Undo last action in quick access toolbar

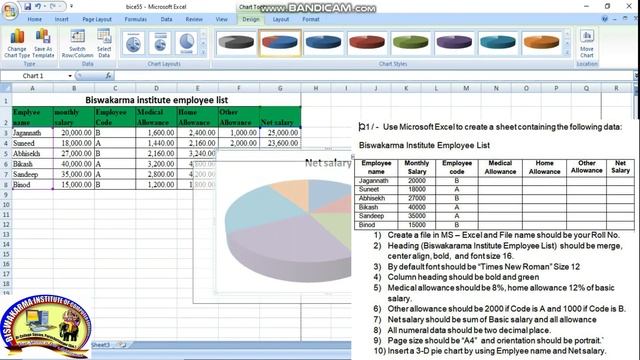(x=38, y=7)
